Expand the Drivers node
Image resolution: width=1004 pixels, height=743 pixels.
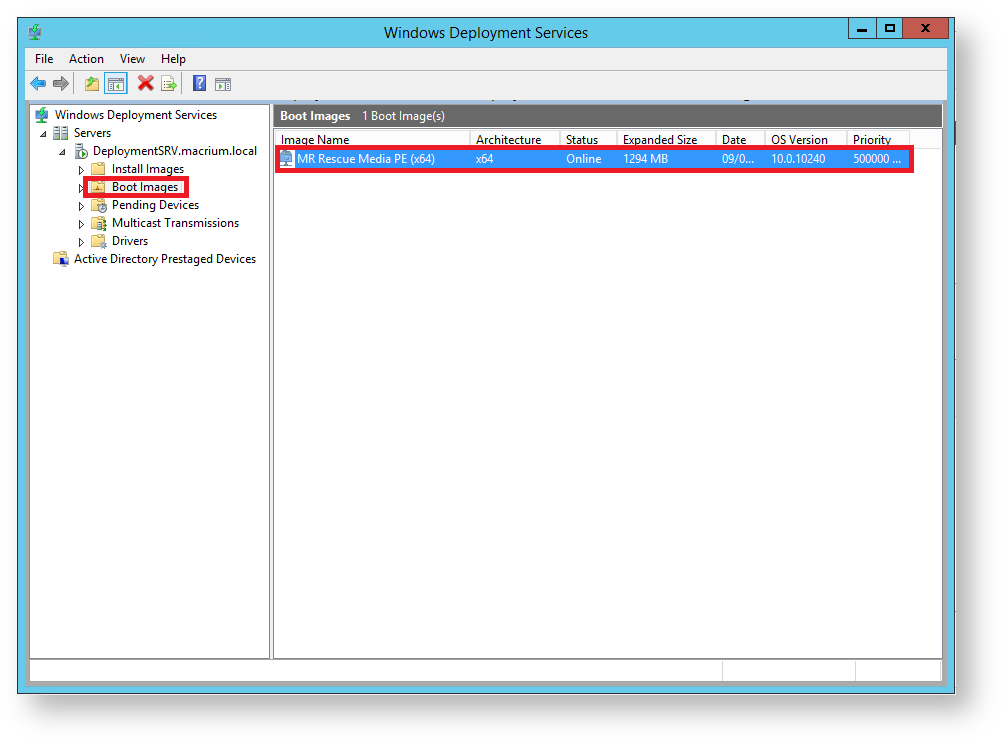(x=81, y=242)
